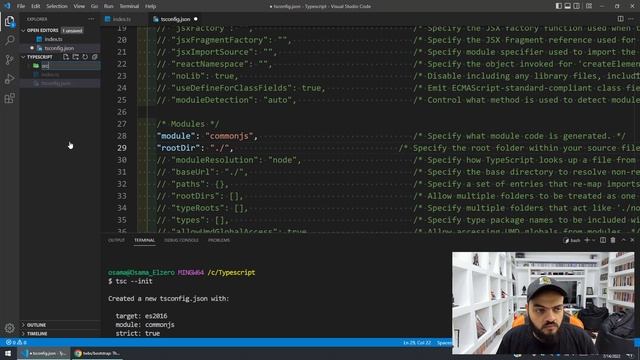Click "$ tsc --init" command in terminal
The height and width of the screenshot is (360, 640).
(x=130, y=281)
